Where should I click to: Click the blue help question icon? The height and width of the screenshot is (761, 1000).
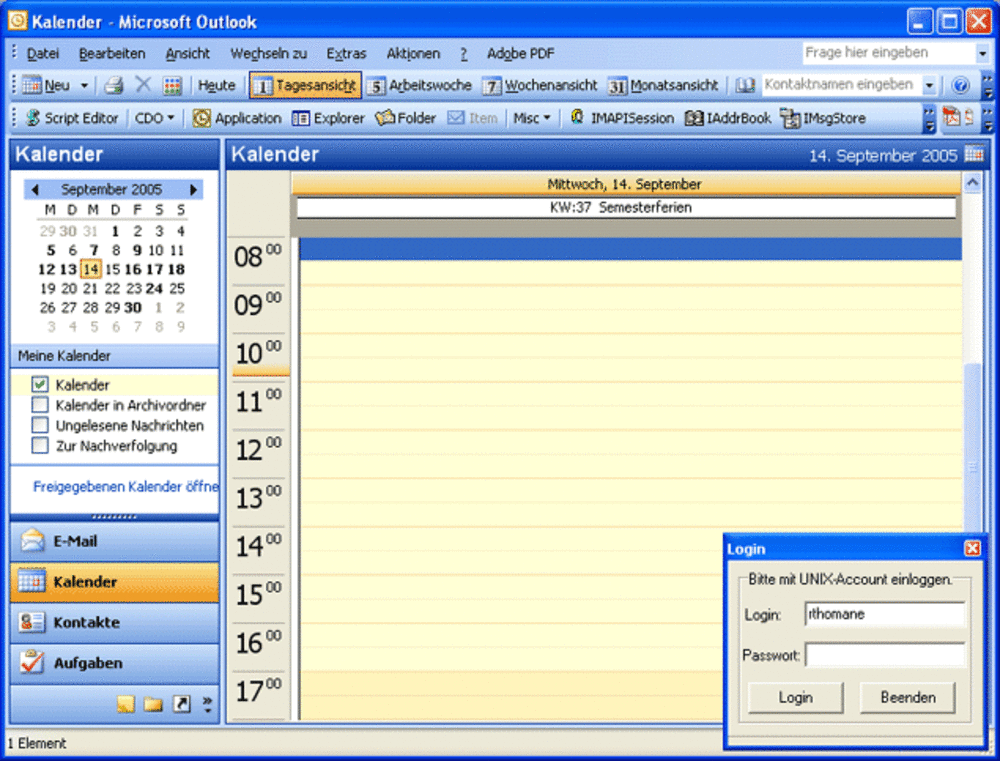[960, 85]
